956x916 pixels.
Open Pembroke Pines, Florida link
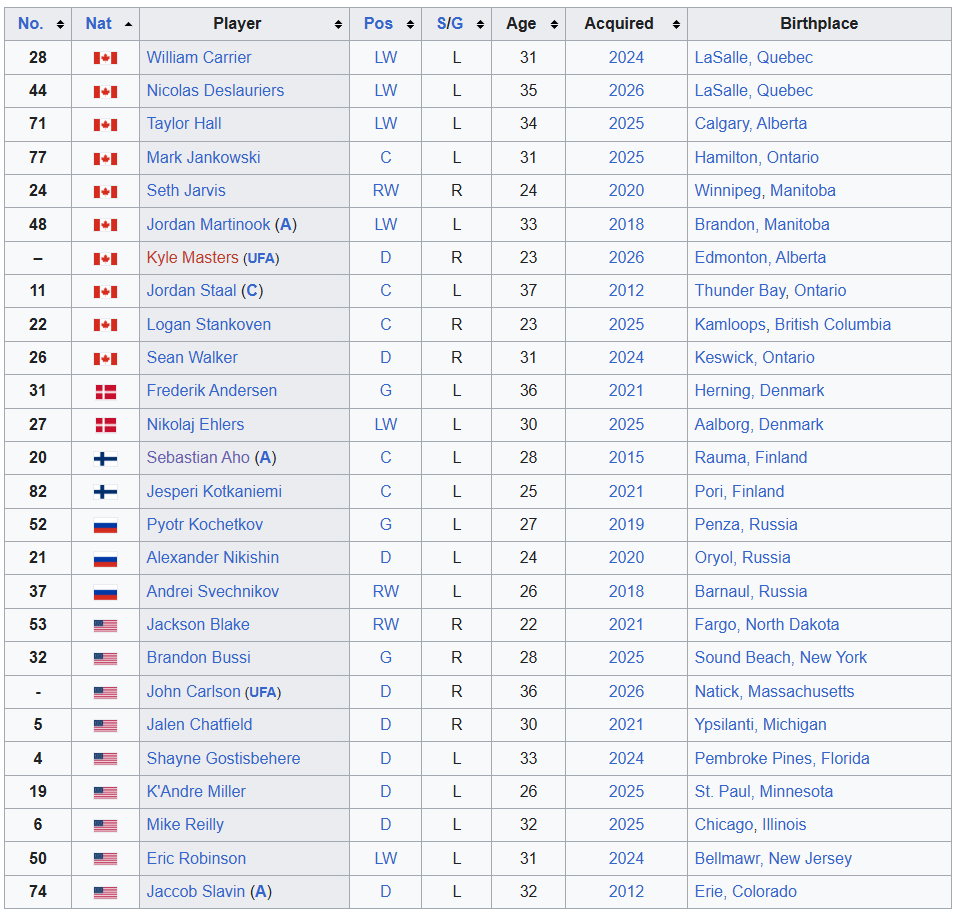(782, 758)
